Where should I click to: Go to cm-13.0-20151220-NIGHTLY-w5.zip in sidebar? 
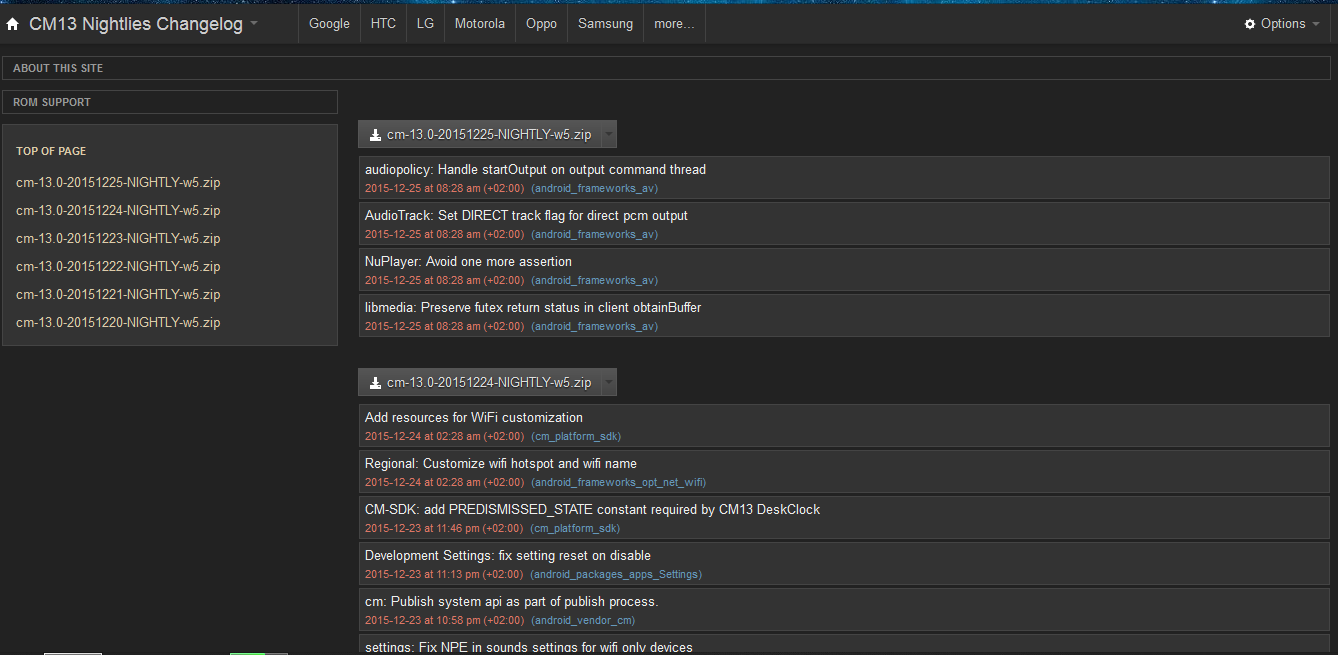coord(118,322)
